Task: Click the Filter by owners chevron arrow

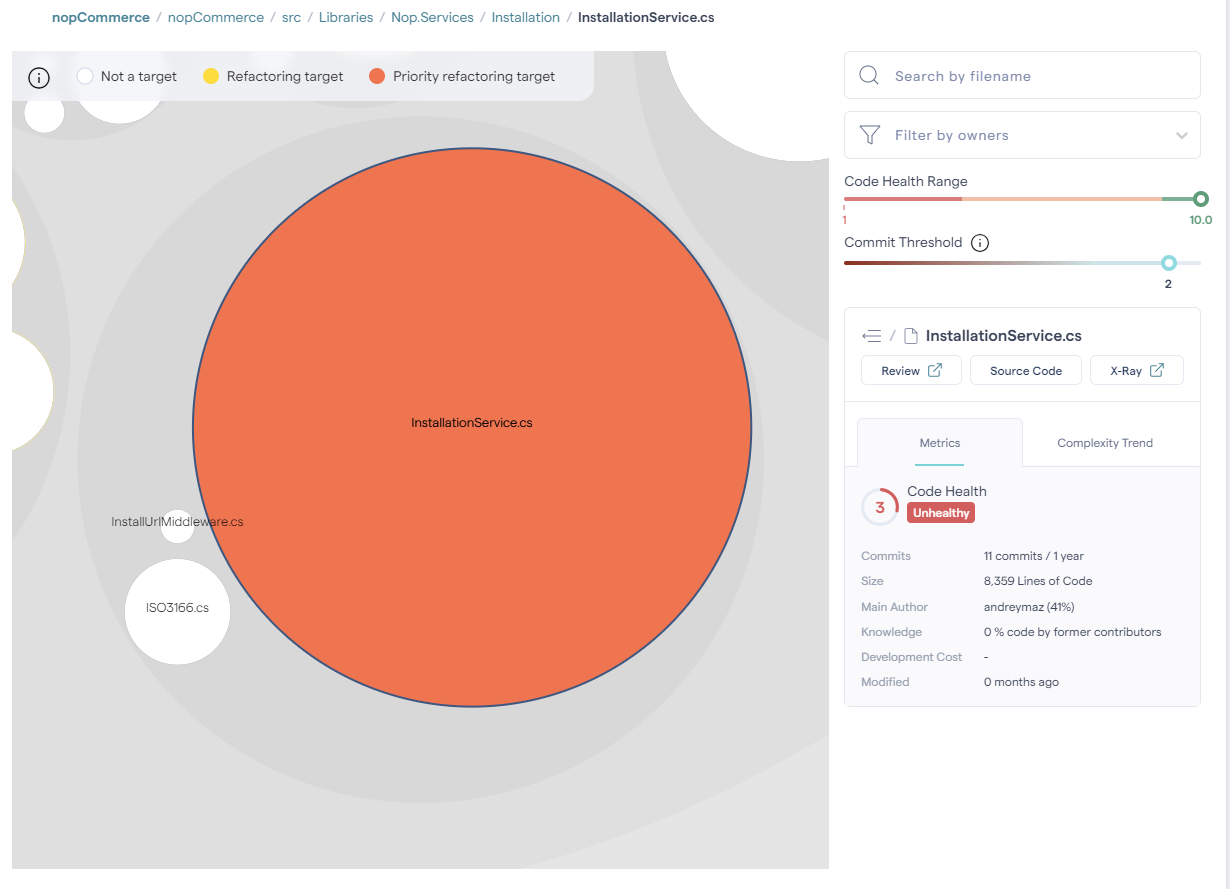Action: pyautogui.click(x=1182, y=136)
